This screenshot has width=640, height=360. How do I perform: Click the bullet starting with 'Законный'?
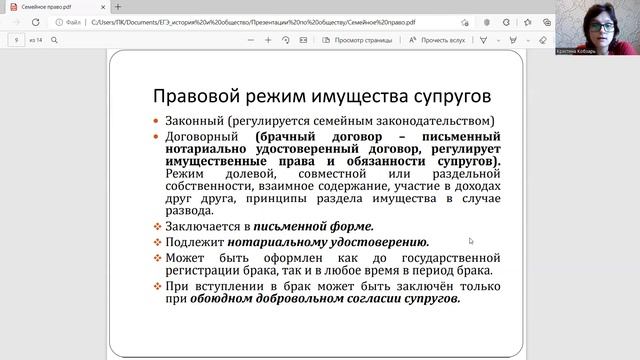[330, 121]
